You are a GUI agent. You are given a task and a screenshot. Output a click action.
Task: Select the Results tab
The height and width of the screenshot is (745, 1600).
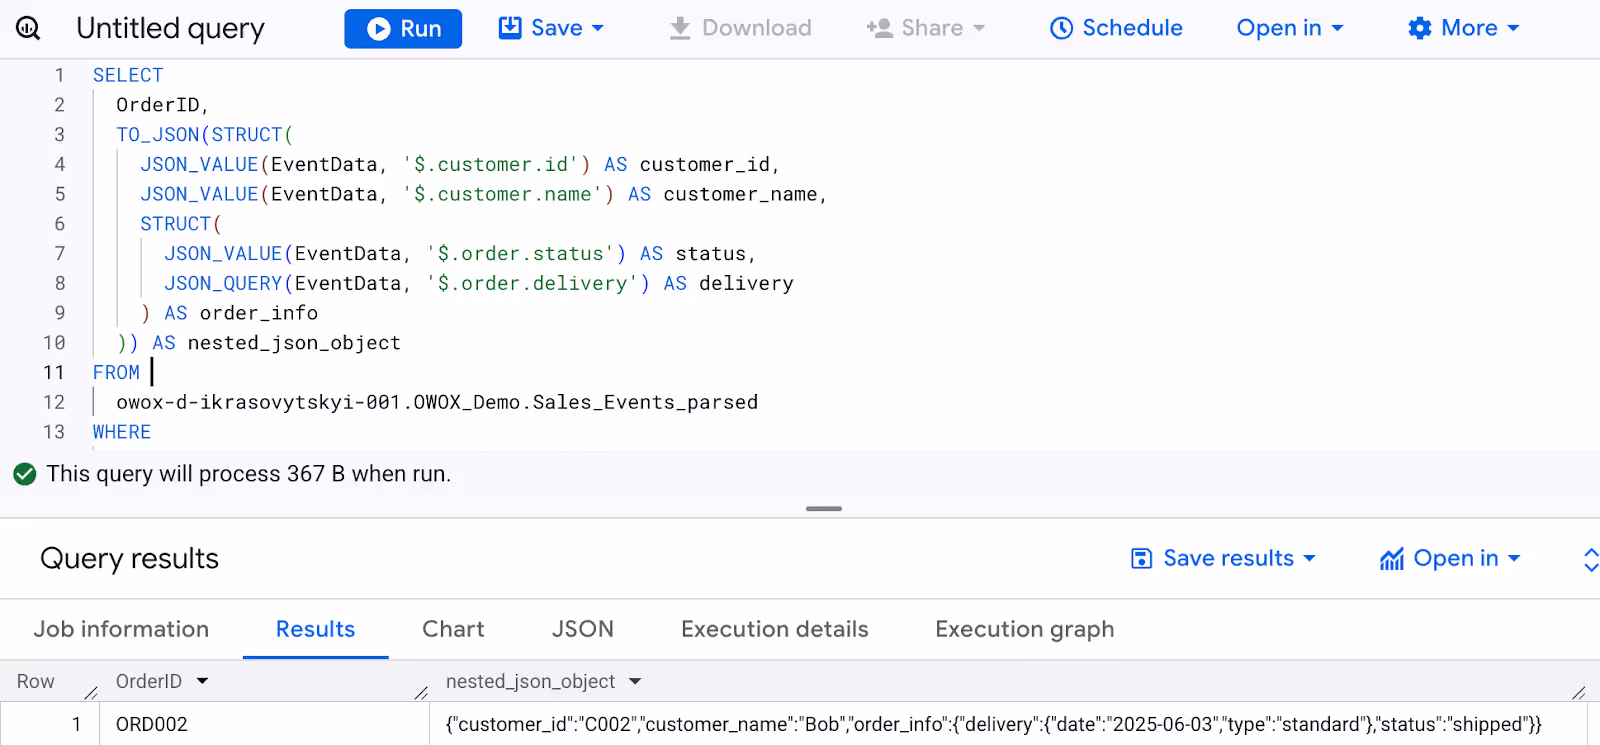coord(315,629)
